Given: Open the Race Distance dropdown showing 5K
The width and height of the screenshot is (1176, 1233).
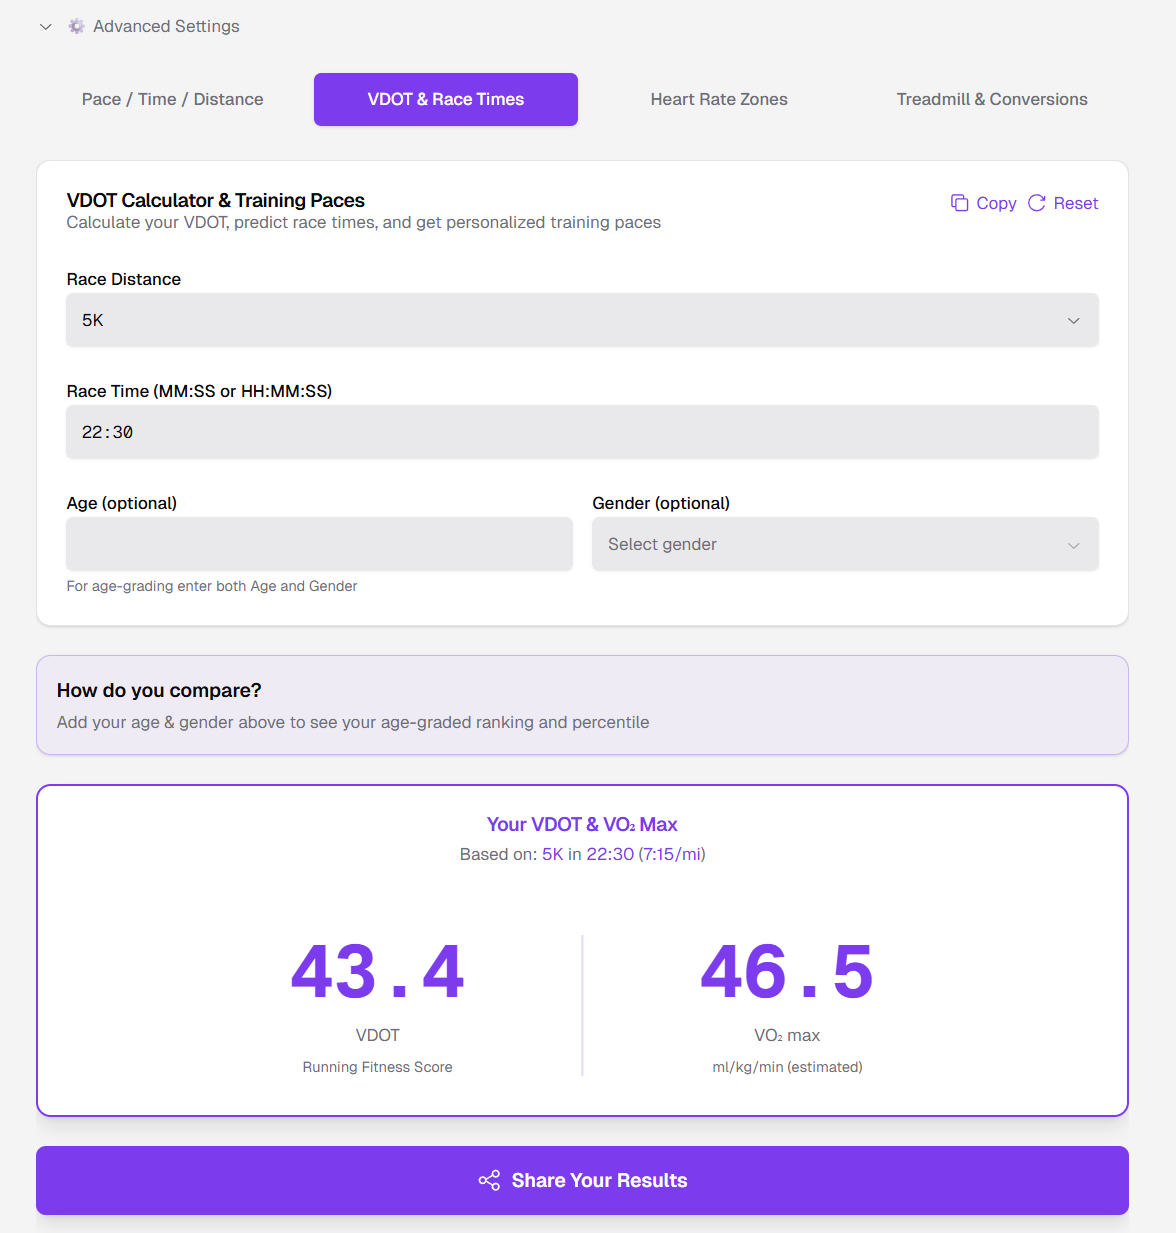Looking at the screenshot, I should [x=582, y=320].
